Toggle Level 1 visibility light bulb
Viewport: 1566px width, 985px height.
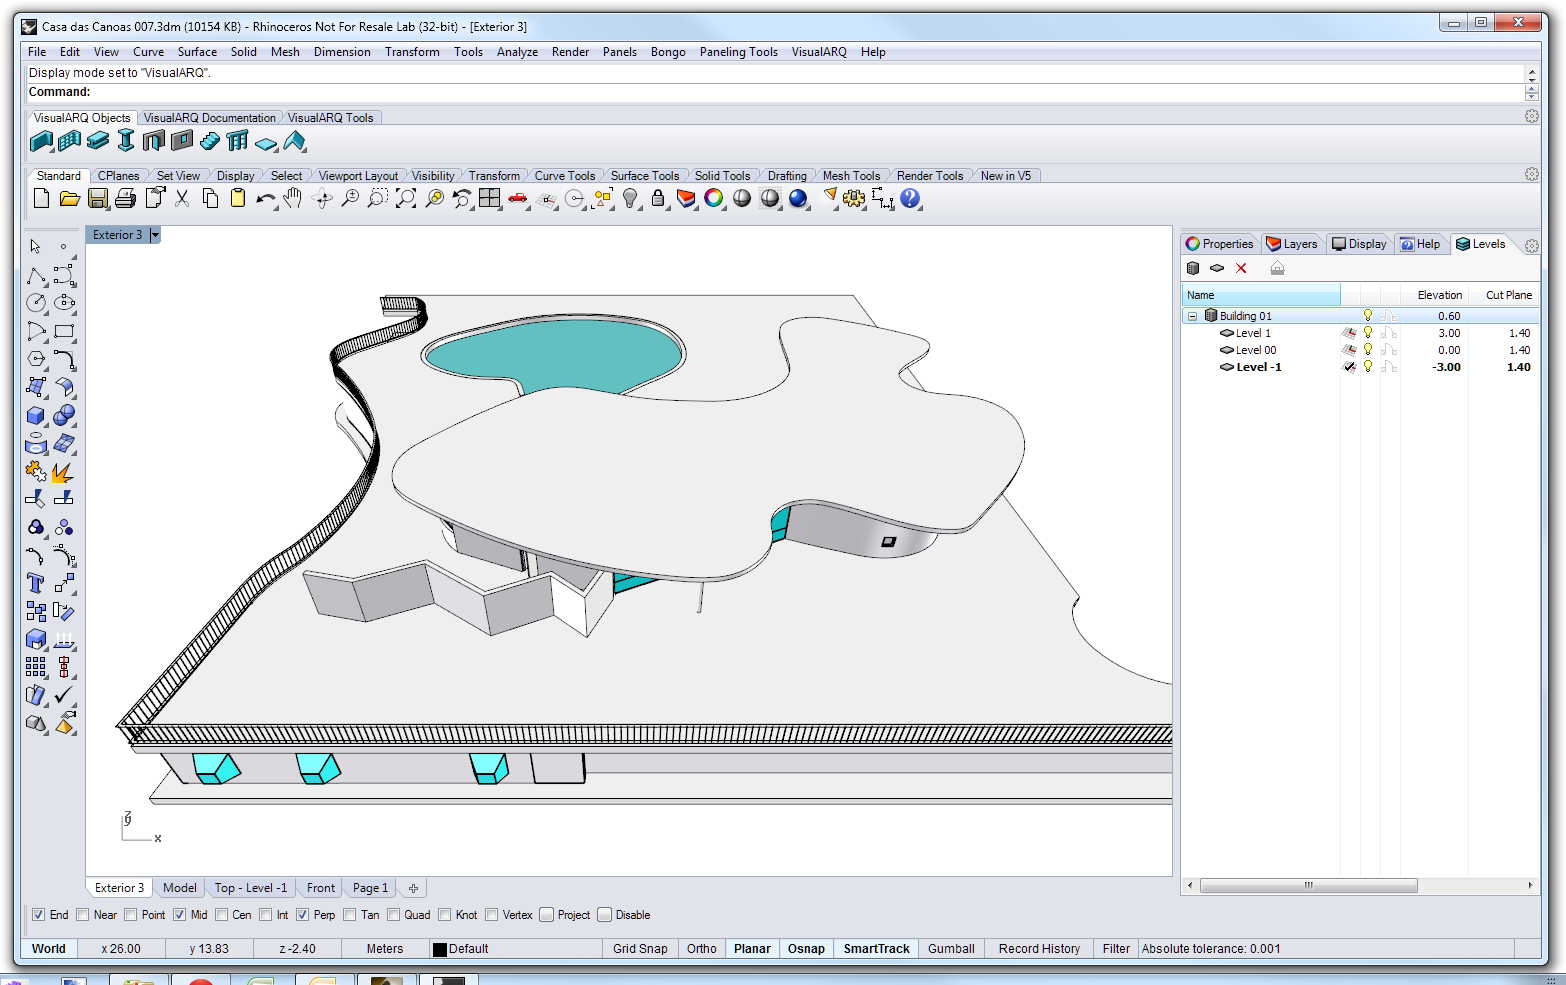click(1368, 333)
